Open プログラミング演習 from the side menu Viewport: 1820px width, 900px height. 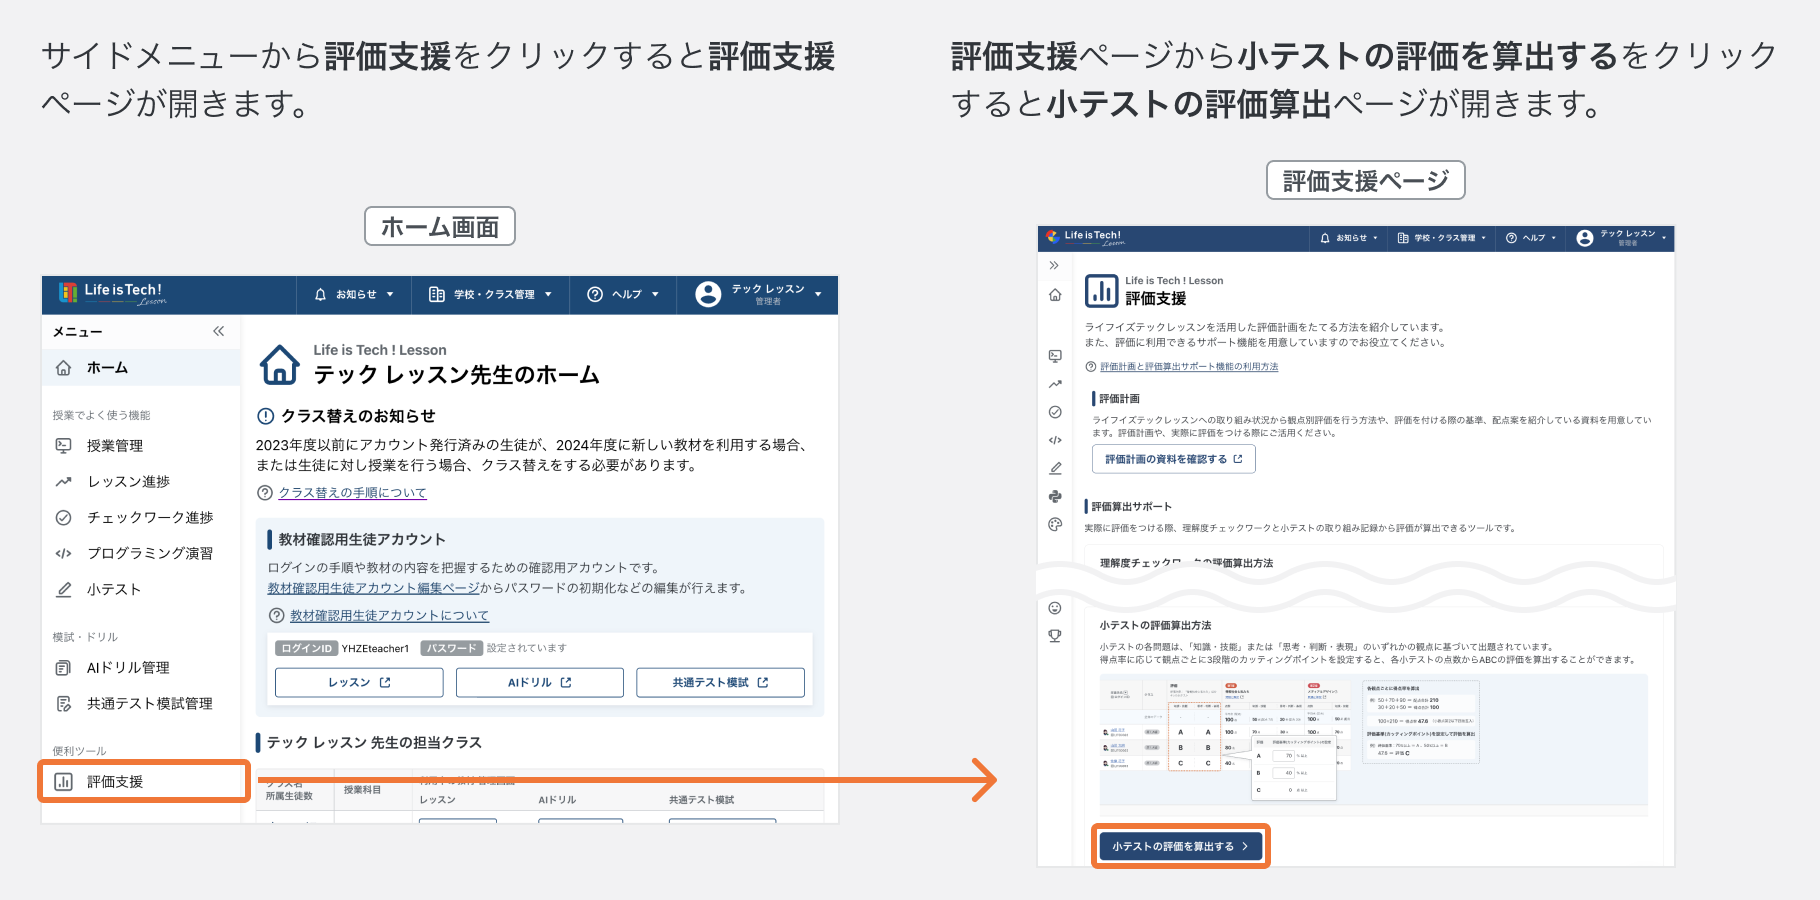[141, 554]
